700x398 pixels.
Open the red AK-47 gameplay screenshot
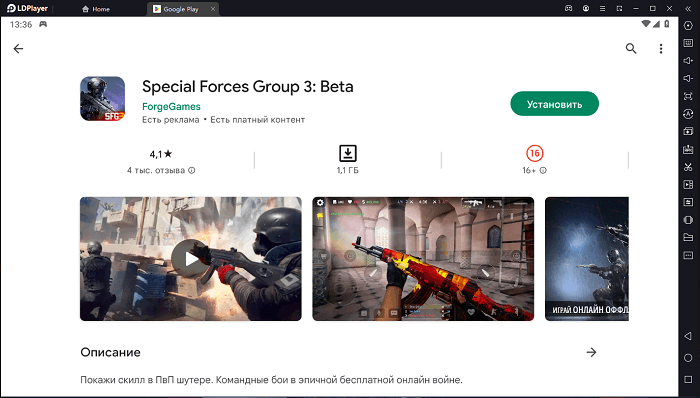point(423,259)
